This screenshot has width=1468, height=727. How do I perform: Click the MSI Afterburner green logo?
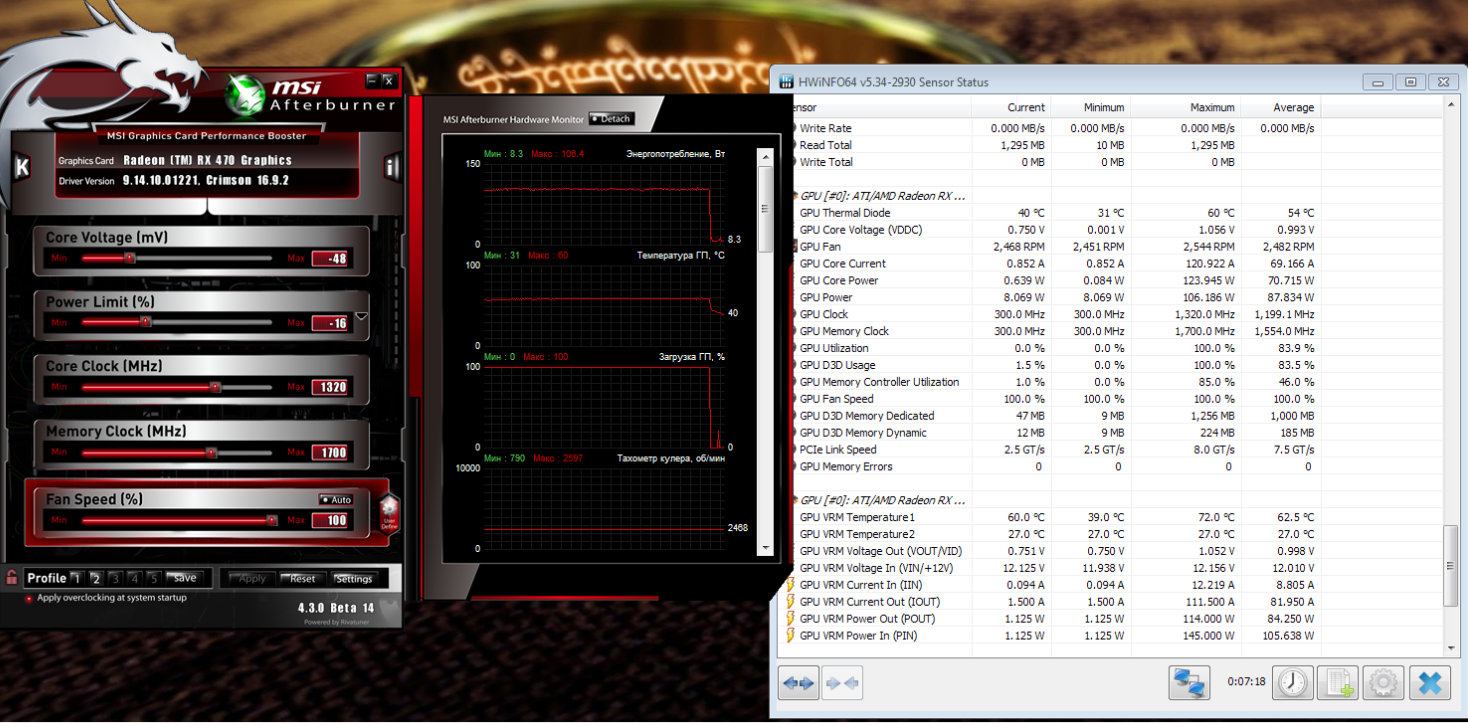pyautogui.click(x=245, y=93)
